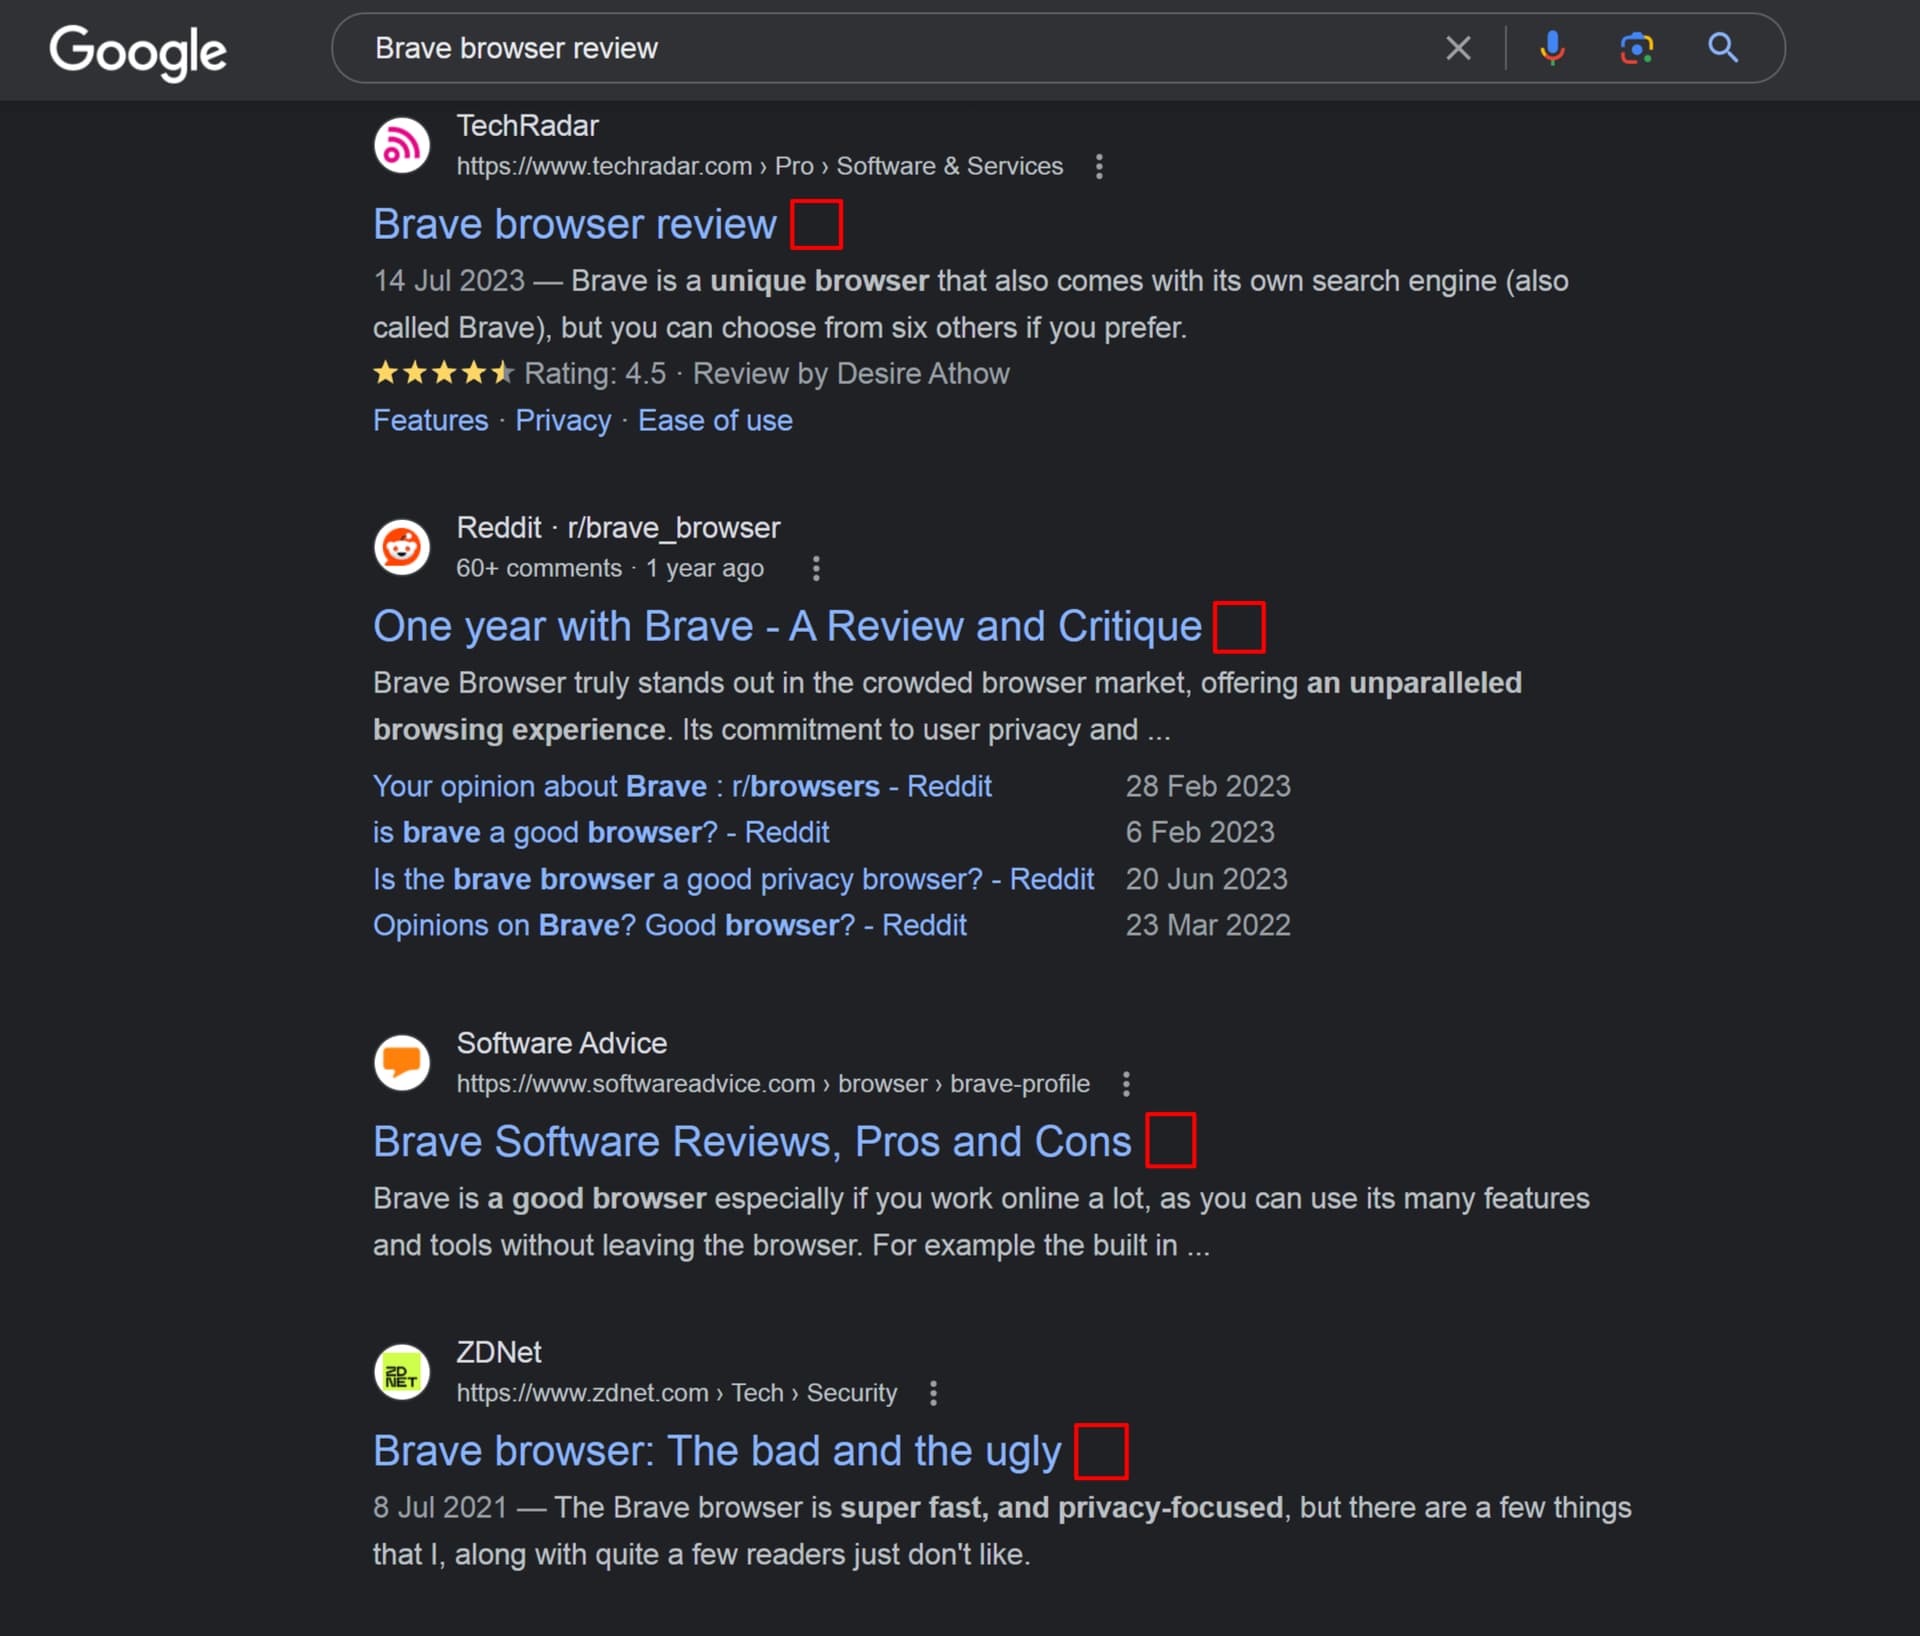Open "Opinions on Brave?" Reddit thread

(x=669, y=925)
